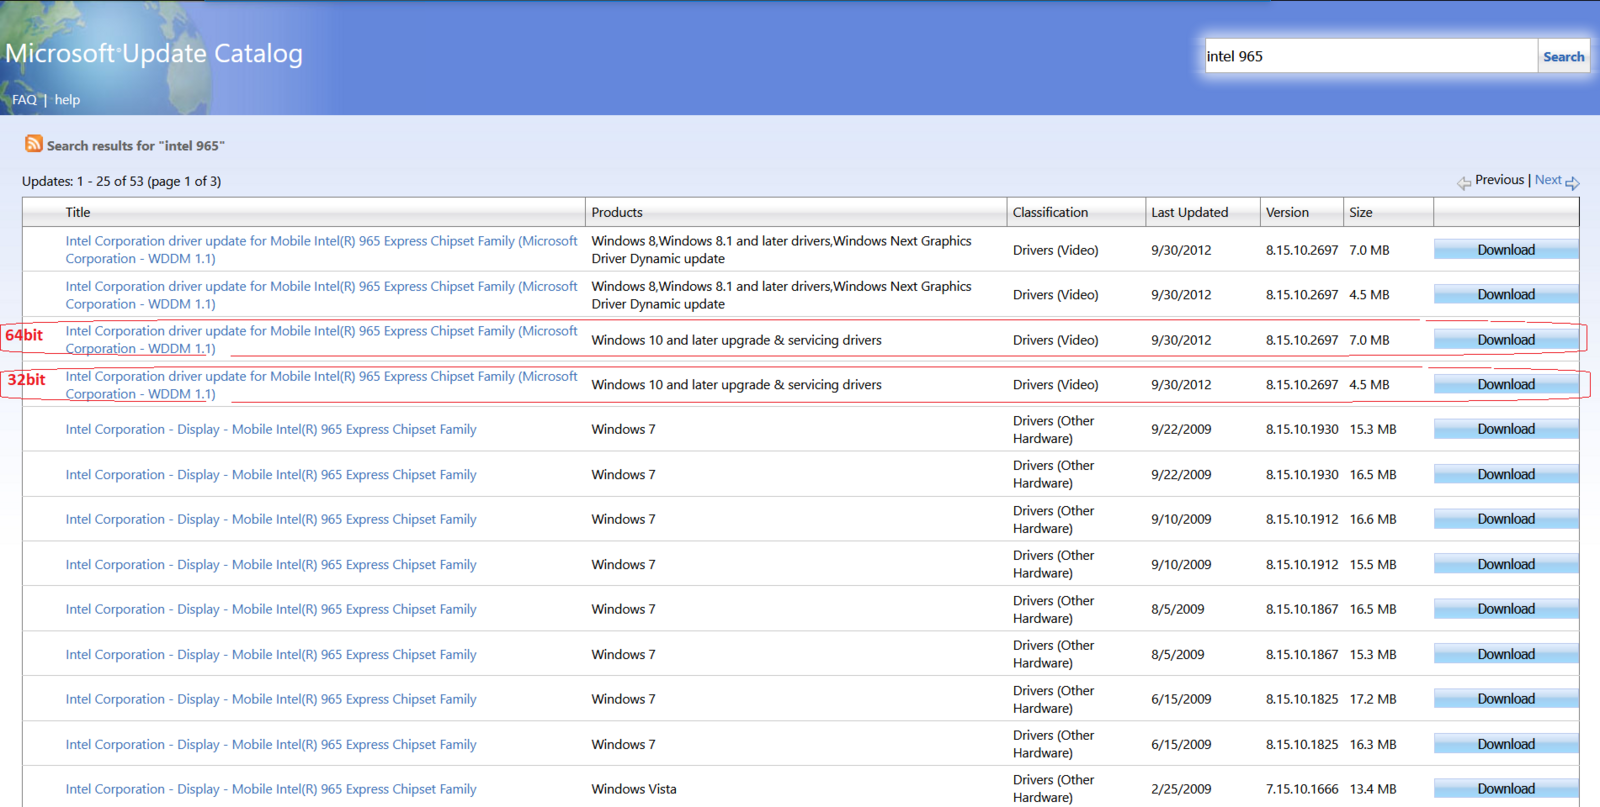Open the 16.3 MB 6/15/2009 Display driver title
The height and width of the screenshot is (807, 1600).
[271, 744]
